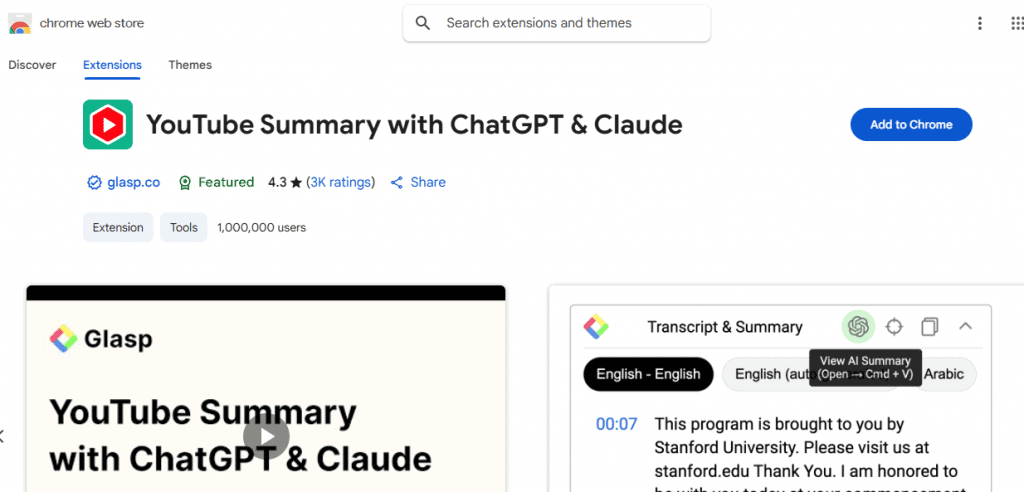
Task: Collapse the Transcript & Summary panel chevron
Action: tap(965, 326)
